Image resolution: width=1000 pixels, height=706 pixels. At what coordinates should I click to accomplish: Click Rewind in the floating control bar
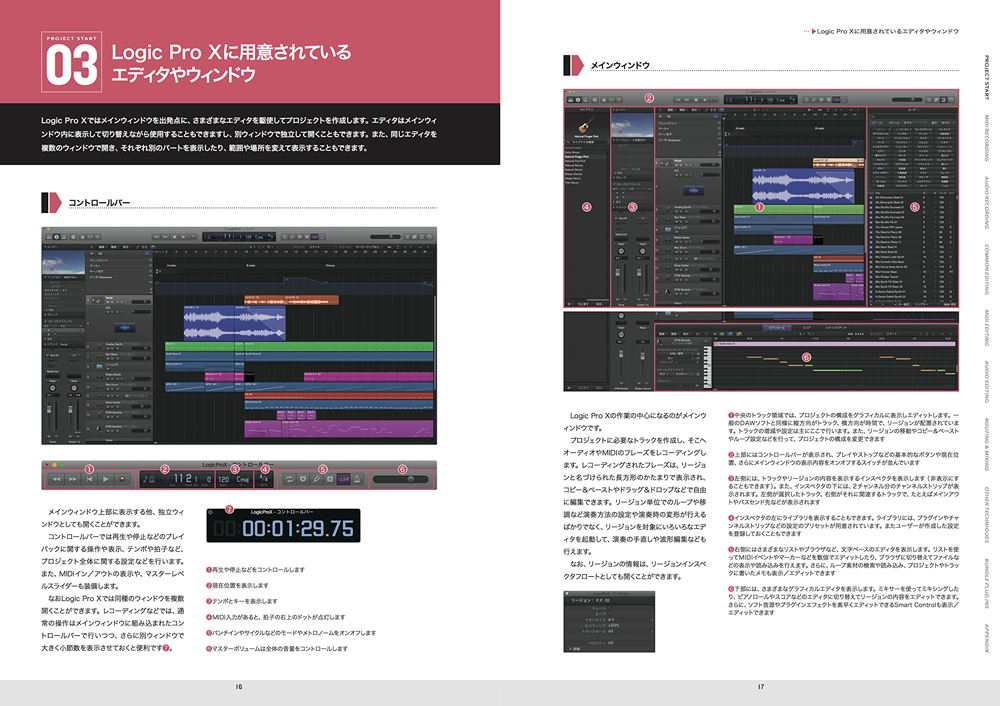coord(57,479)
